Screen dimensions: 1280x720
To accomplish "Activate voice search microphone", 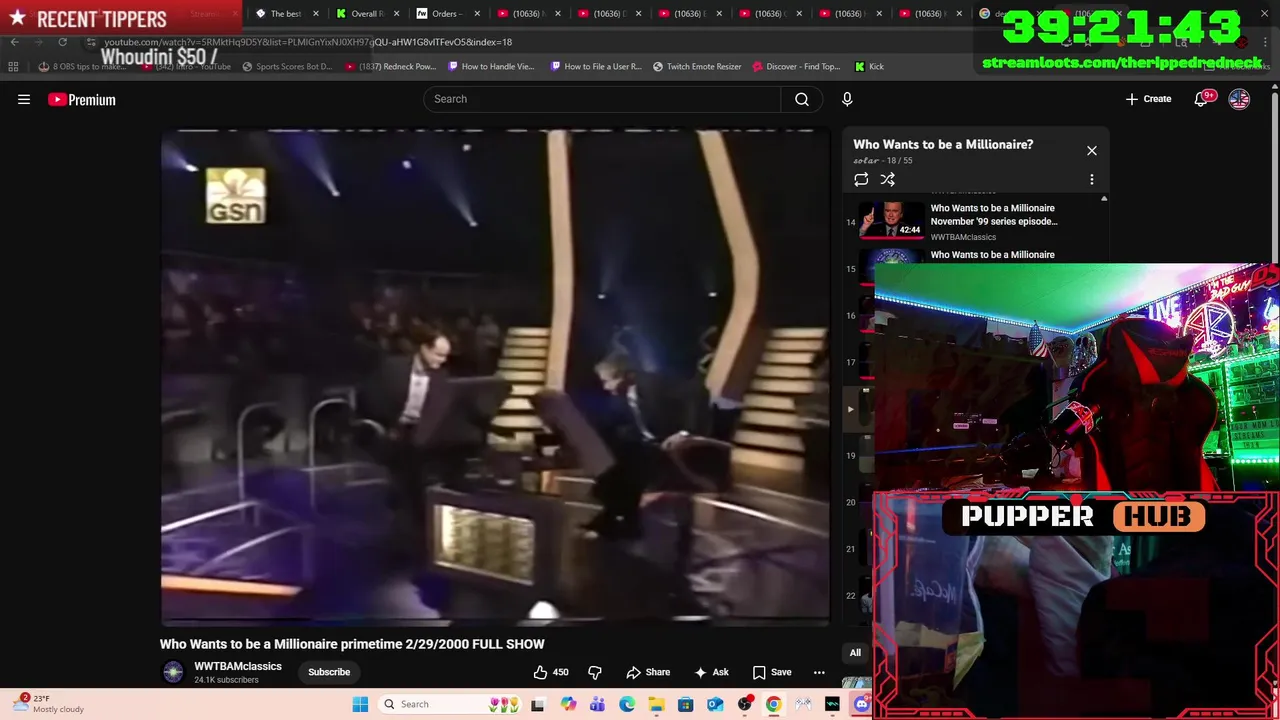I will pos(847,99).
